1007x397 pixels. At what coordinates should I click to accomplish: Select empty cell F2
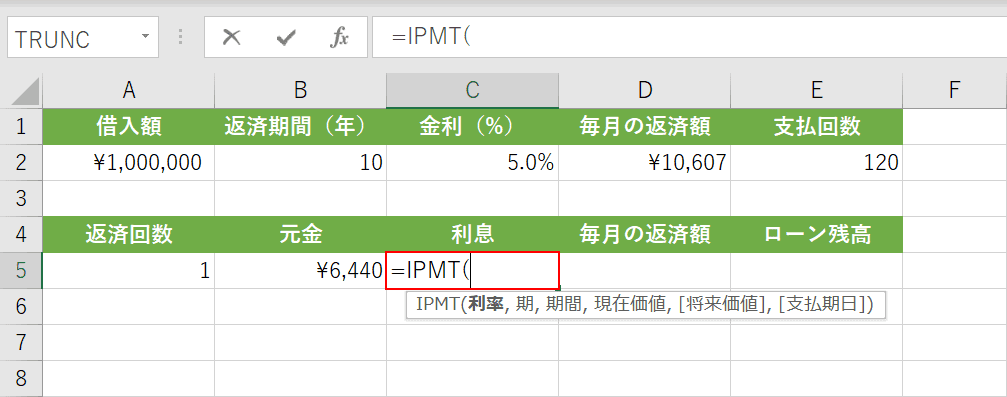954,163
